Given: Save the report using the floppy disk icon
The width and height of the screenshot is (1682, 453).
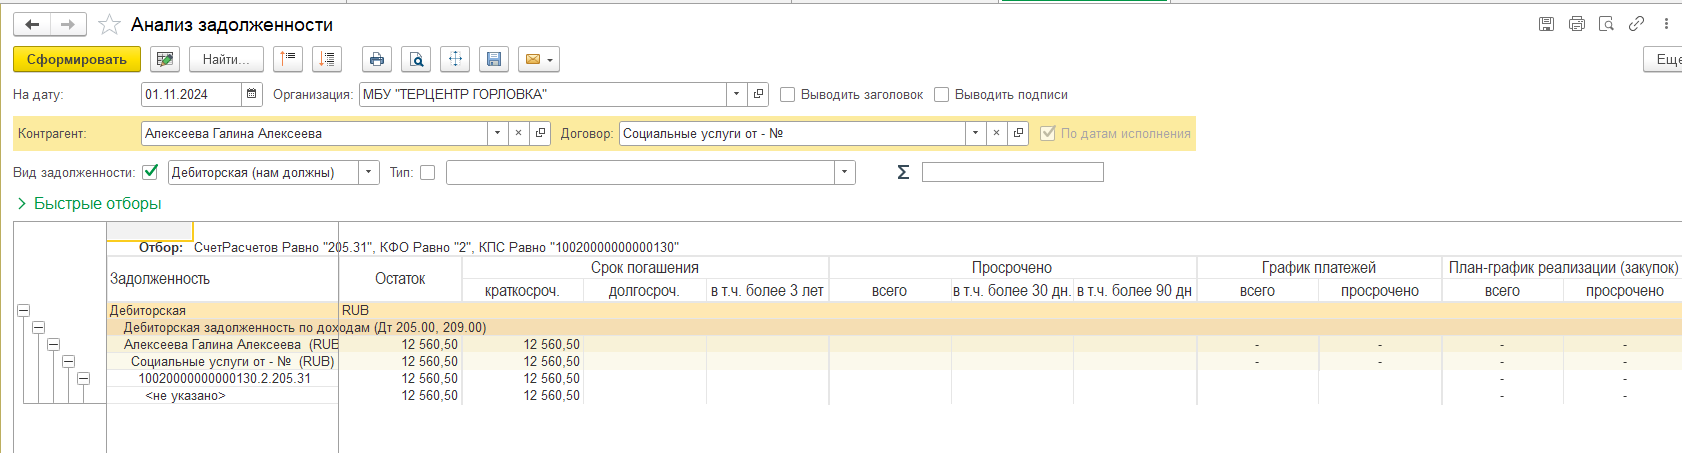Looking at the screenshot, I should [494, 59].
